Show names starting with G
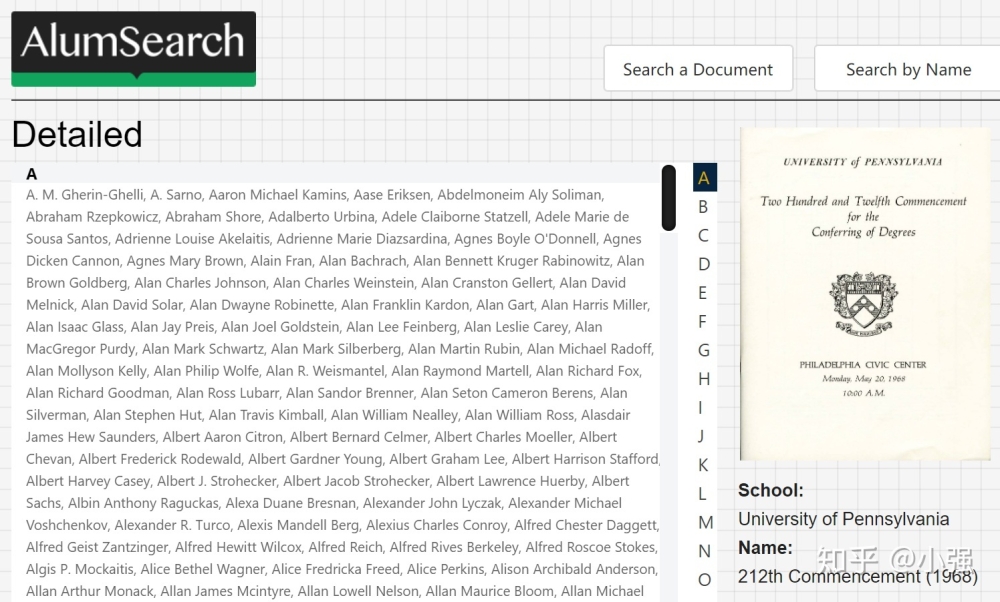 point(703,350)
